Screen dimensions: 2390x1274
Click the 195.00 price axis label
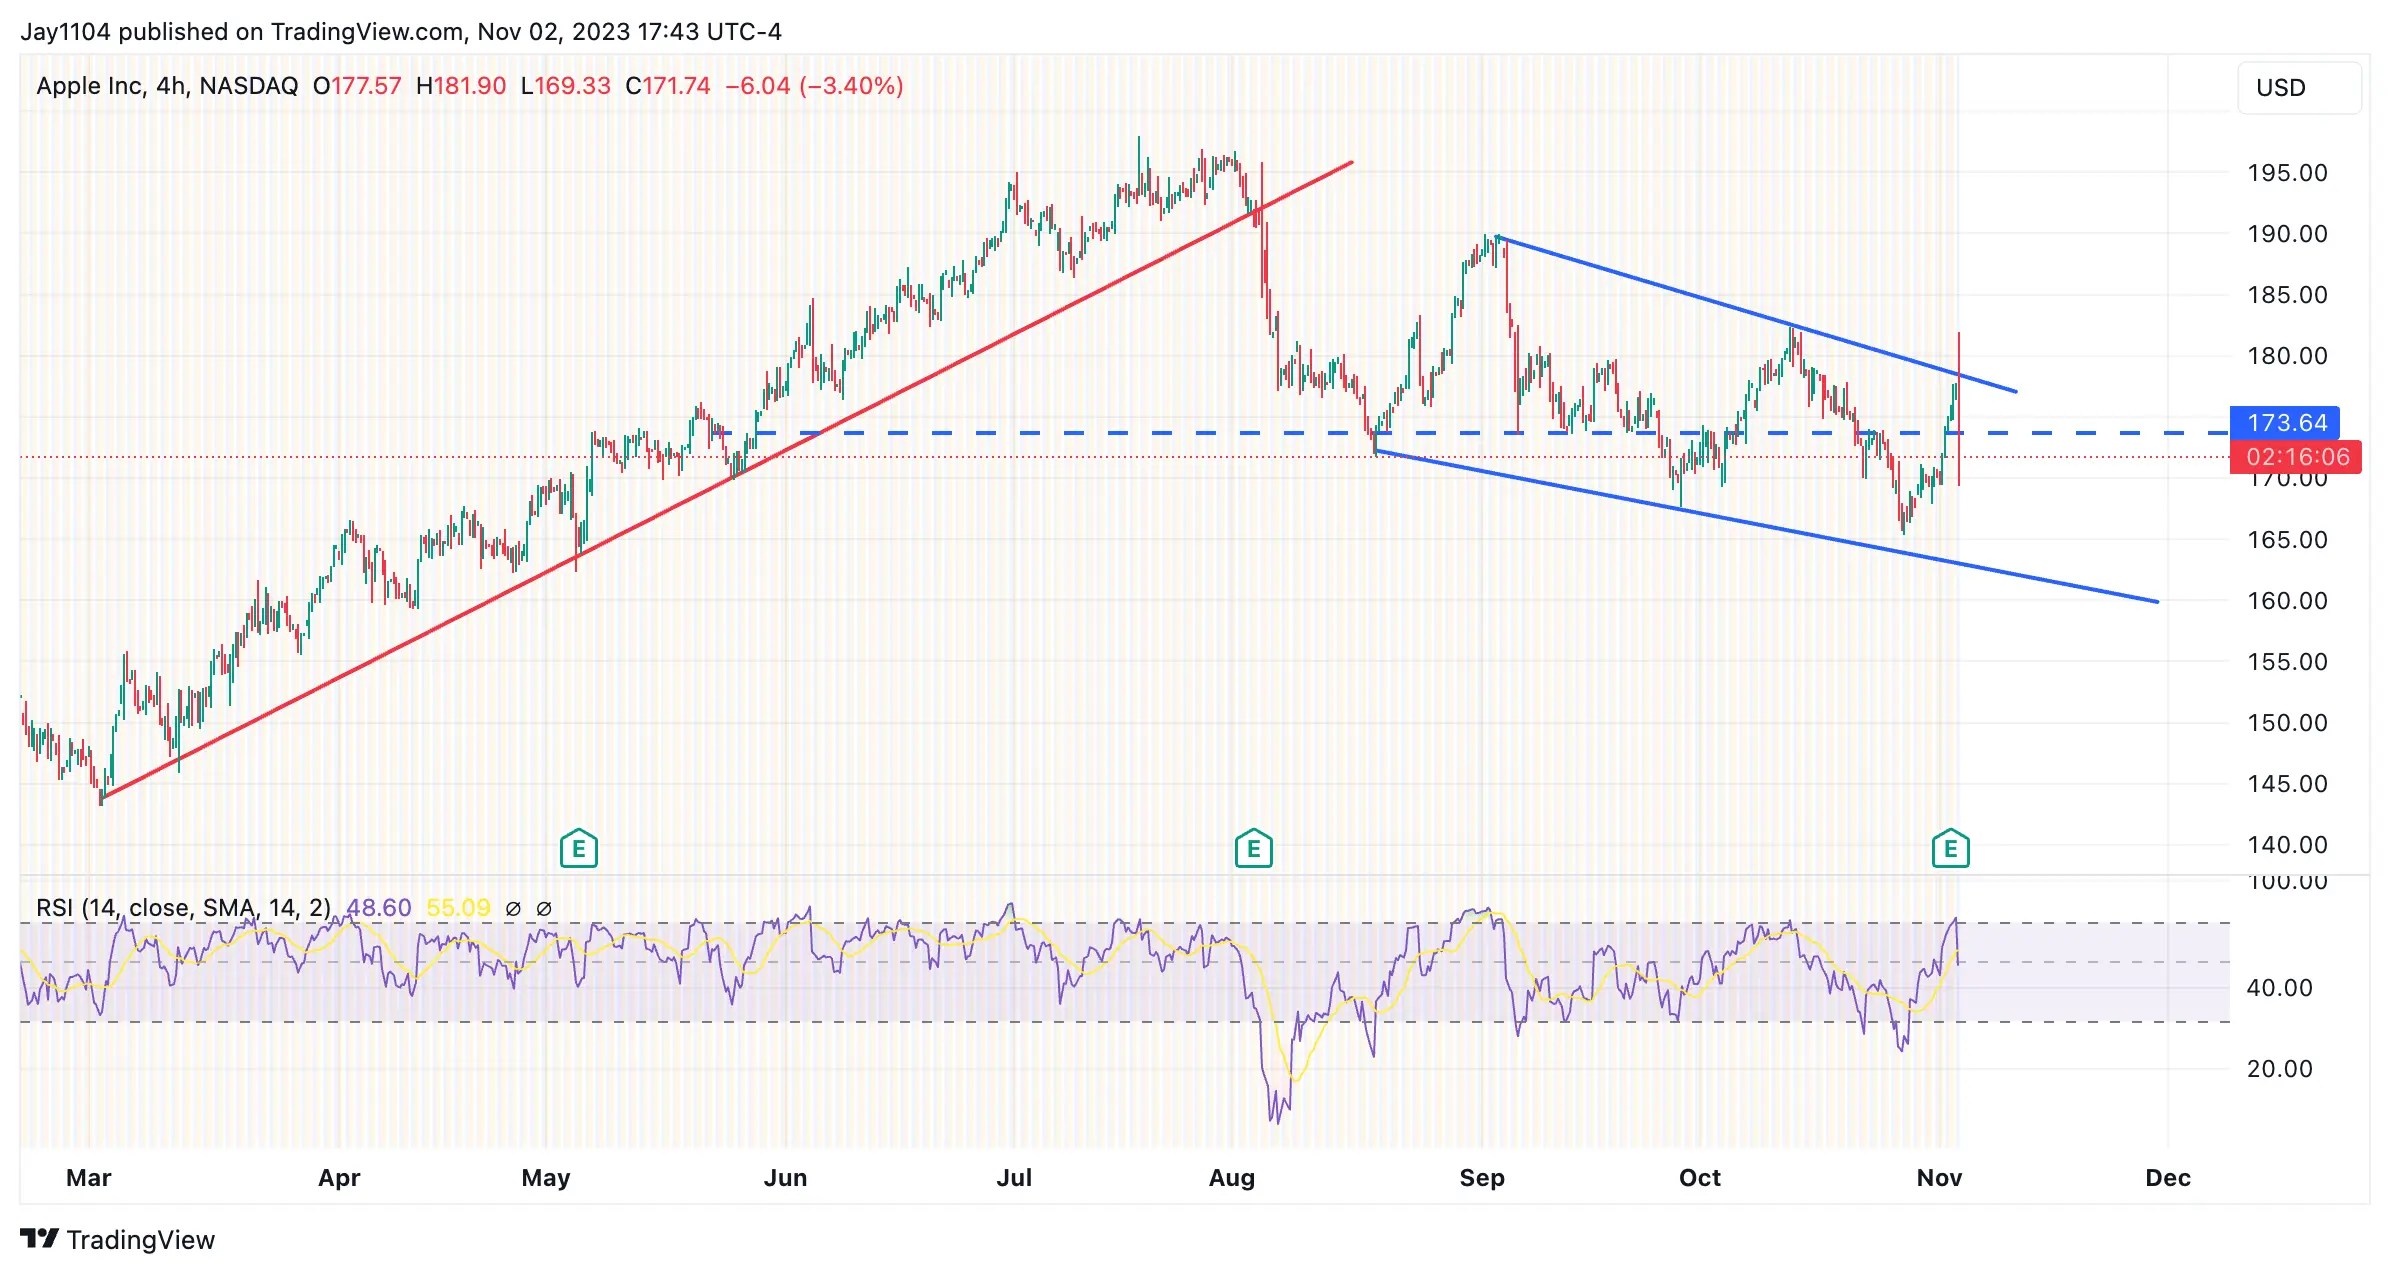(2287, 173)
